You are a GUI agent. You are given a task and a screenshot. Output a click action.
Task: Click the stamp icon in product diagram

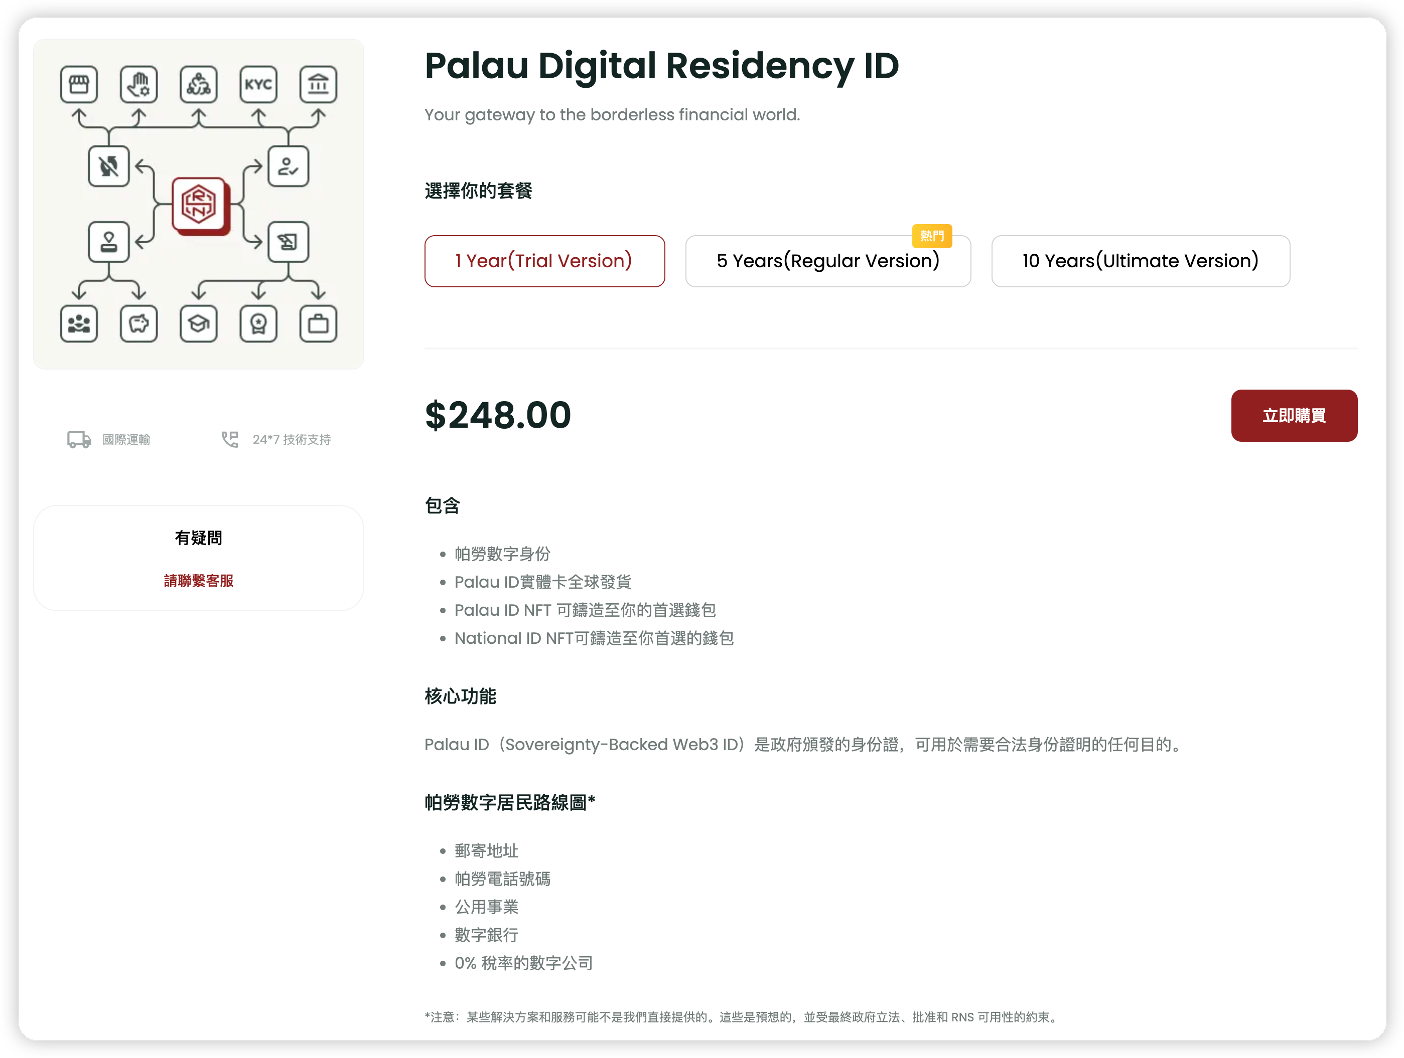109,242
